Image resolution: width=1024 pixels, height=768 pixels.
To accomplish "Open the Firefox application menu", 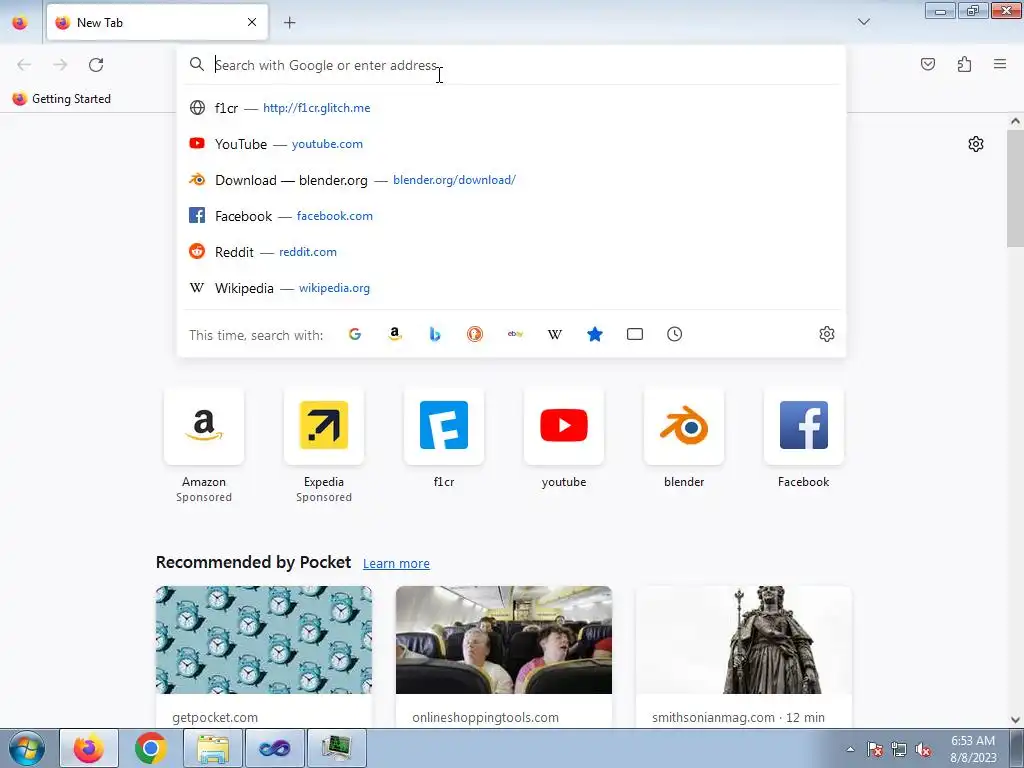I will tap(1000, 64).
